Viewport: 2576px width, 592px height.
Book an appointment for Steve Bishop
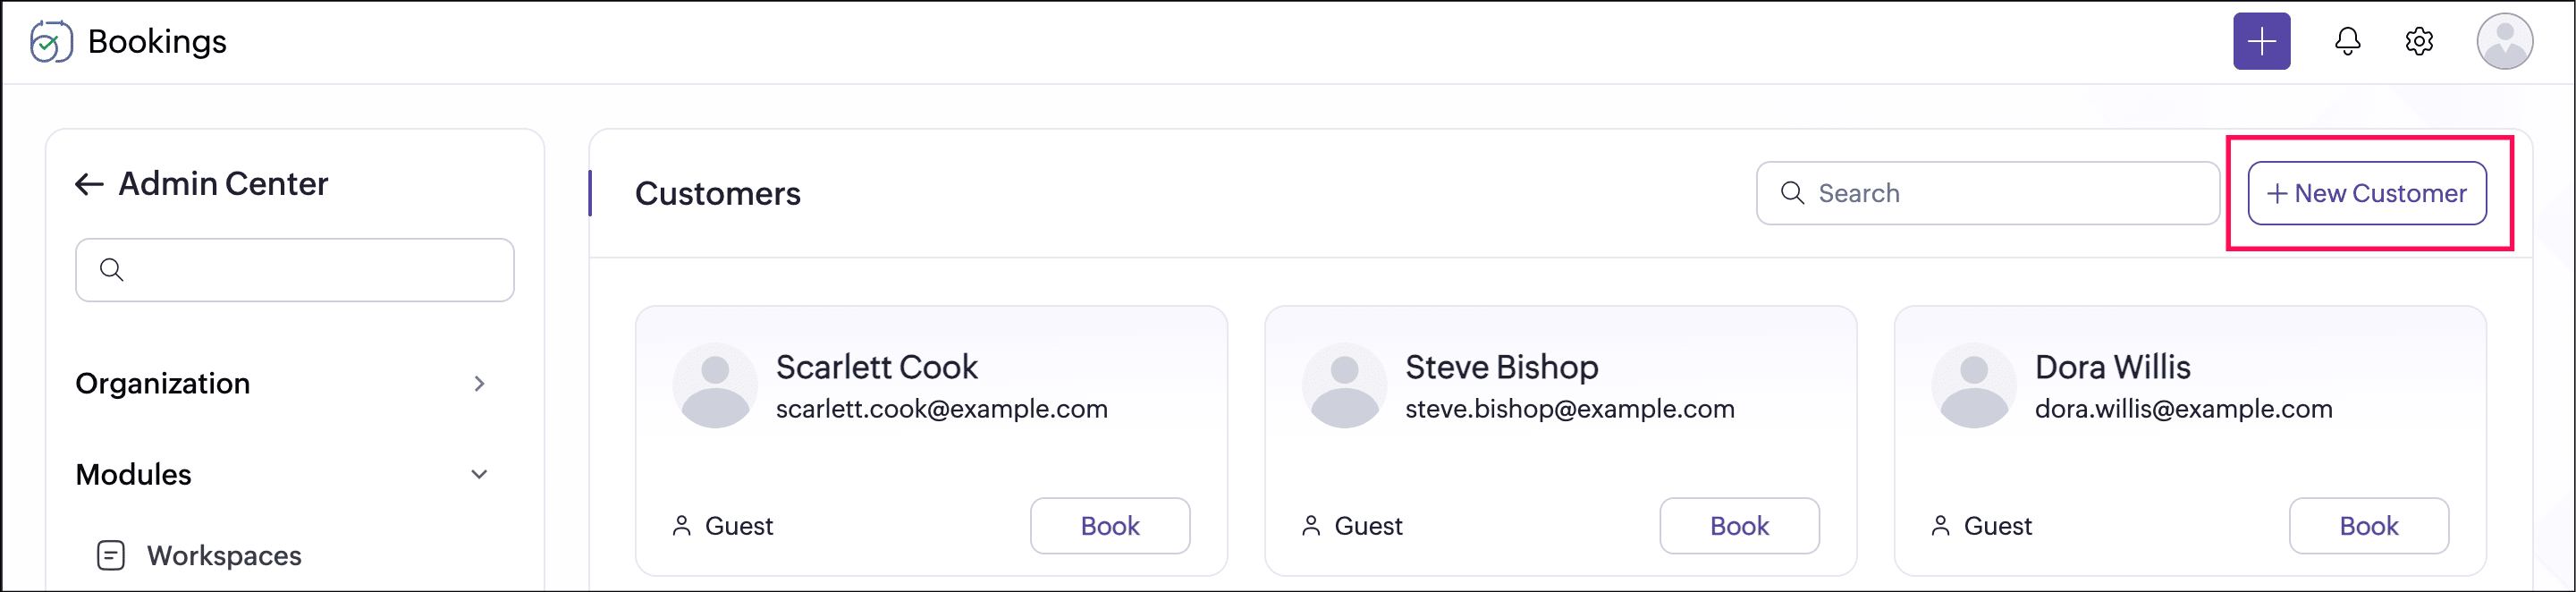pos(1739,525)
